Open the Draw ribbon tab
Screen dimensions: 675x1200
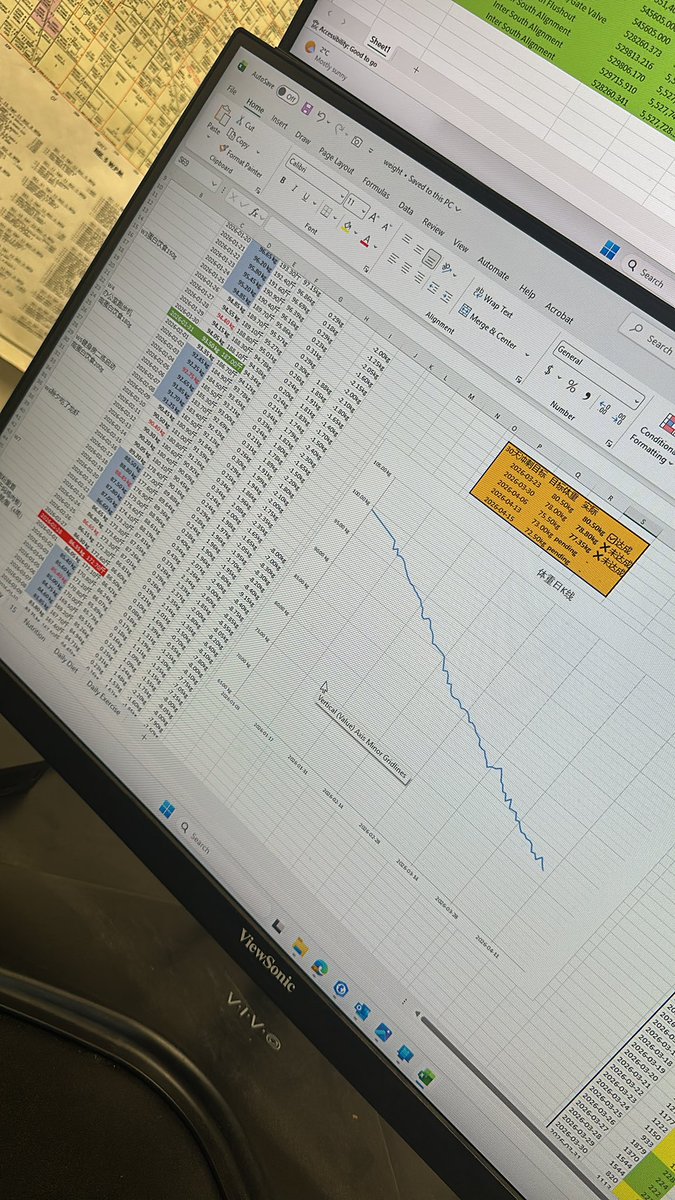[x=302, y=137]
